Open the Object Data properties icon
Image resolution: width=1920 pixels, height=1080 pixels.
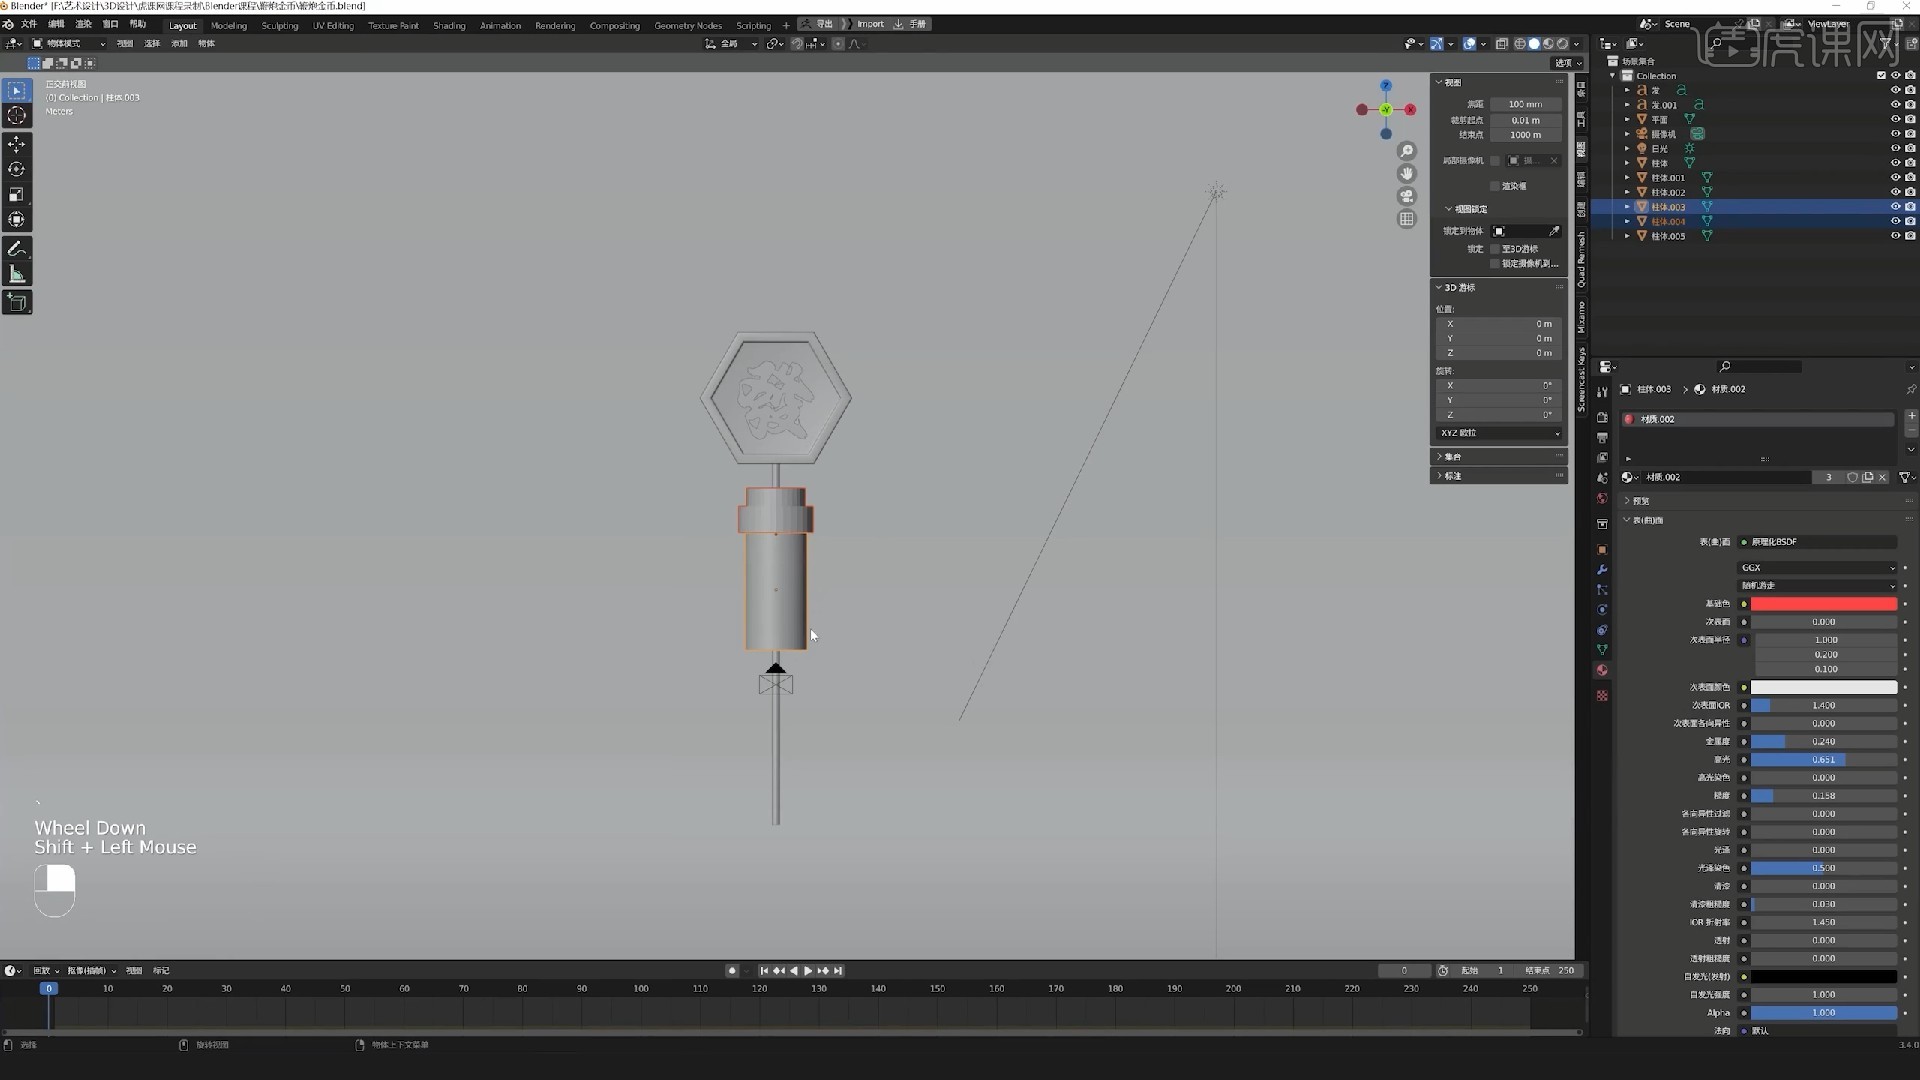coord(1602,650)
